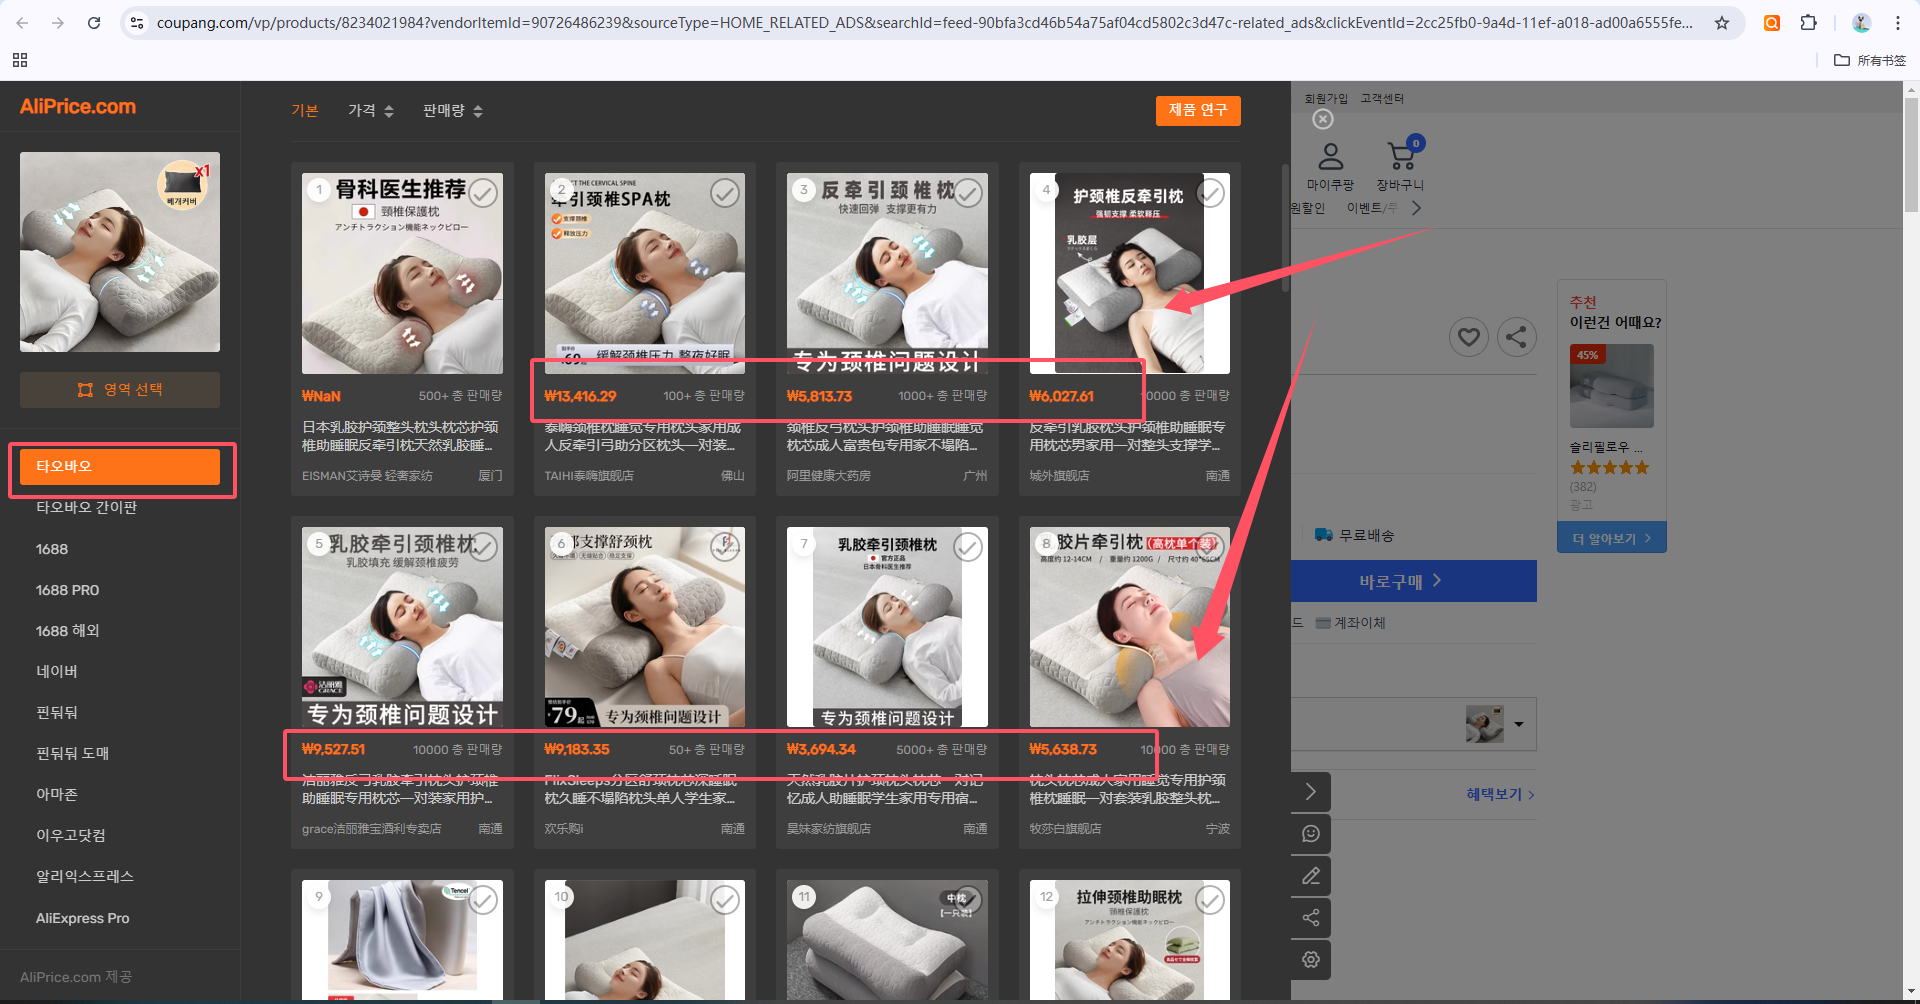The width and height of the screenshot is (1920, 1004).
Task: Open browser extensions puzzle icon
Action: coord(1808,22)
